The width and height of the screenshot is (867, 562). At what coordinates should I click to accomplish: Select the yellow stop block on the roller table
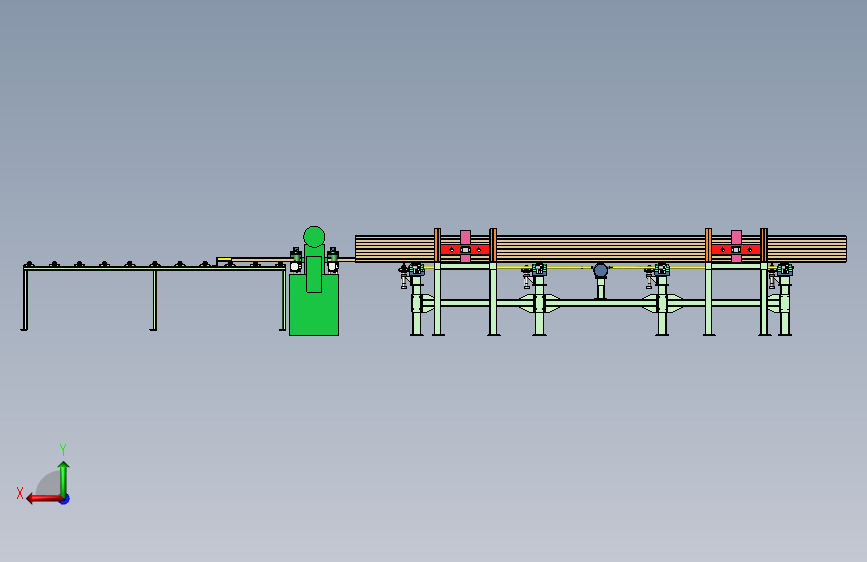point(224,259)
